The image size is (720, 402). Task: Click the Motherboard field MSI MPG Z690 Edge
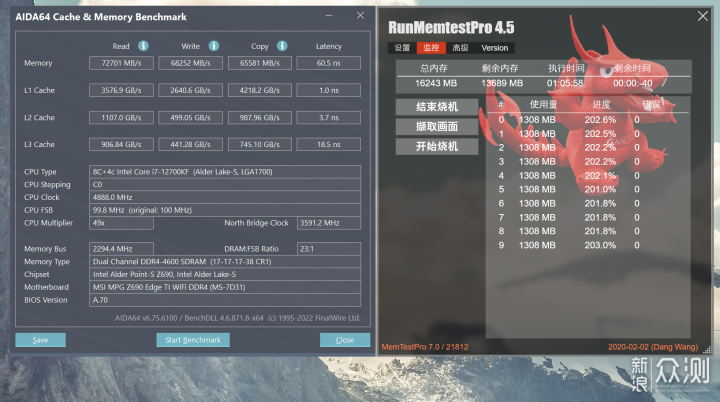pyautogui.click(x=225, y=288)
